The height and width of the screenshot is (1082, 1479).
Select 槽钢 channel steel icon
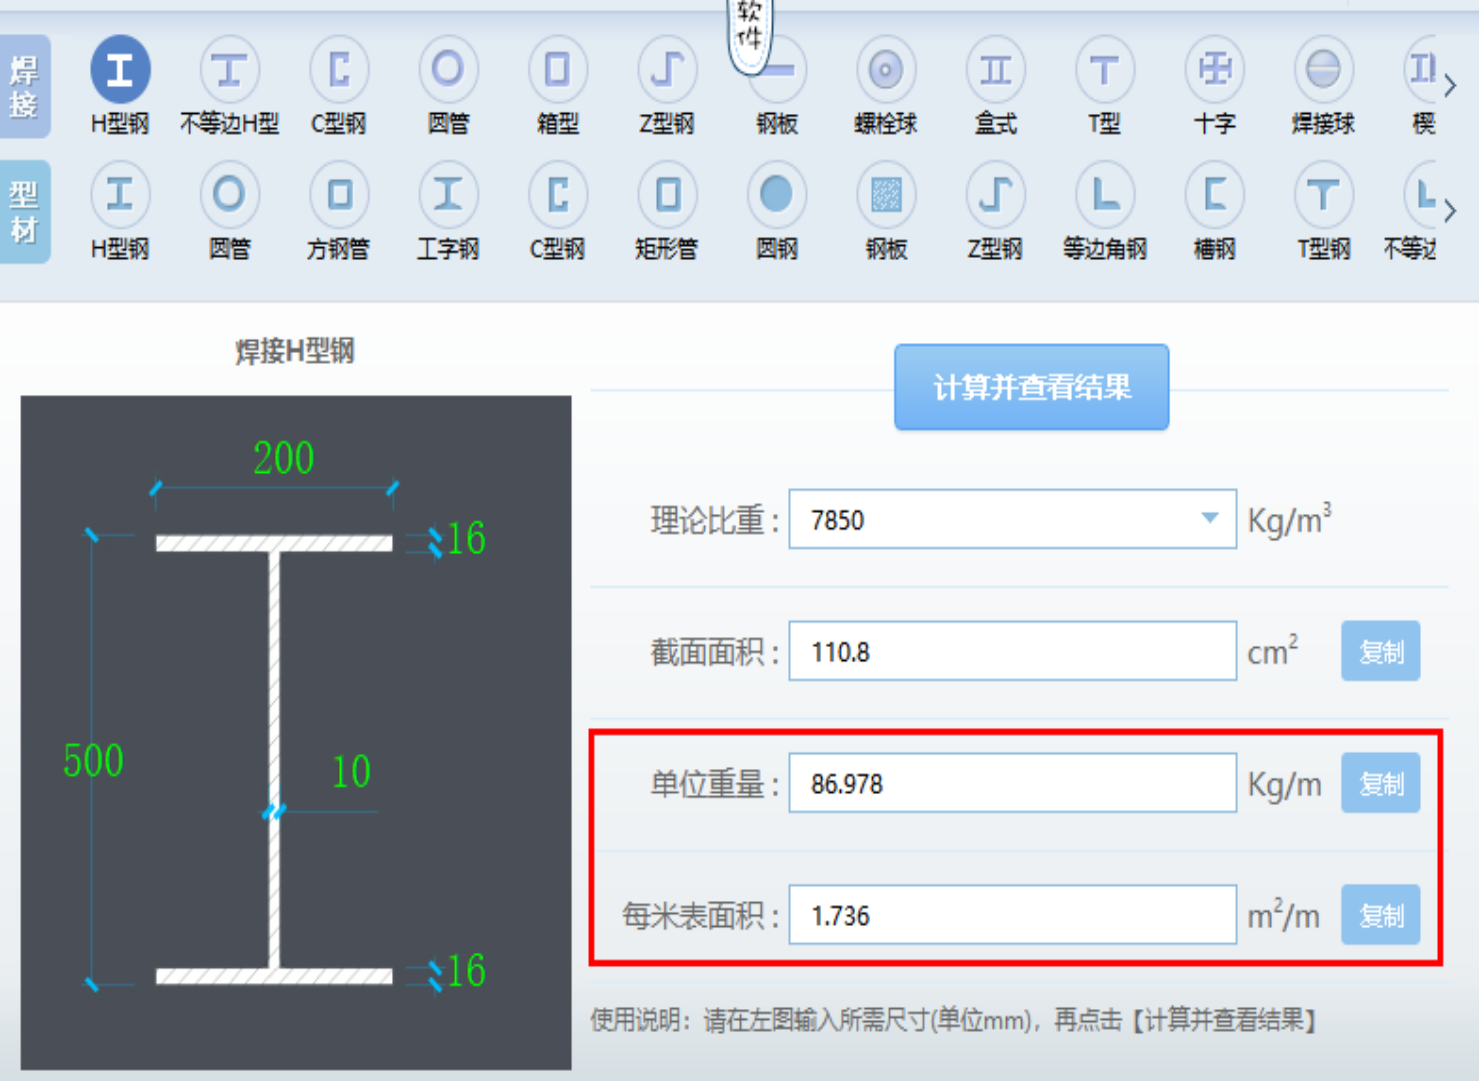click(x=1214, y=195)
